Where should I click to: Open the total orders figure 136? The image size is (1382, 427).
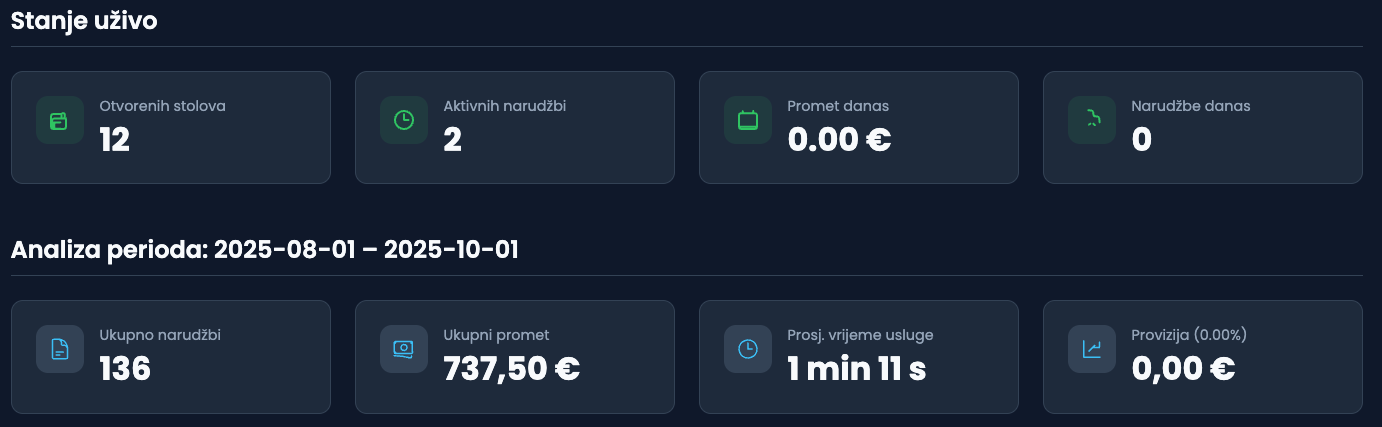click(125, 370)
